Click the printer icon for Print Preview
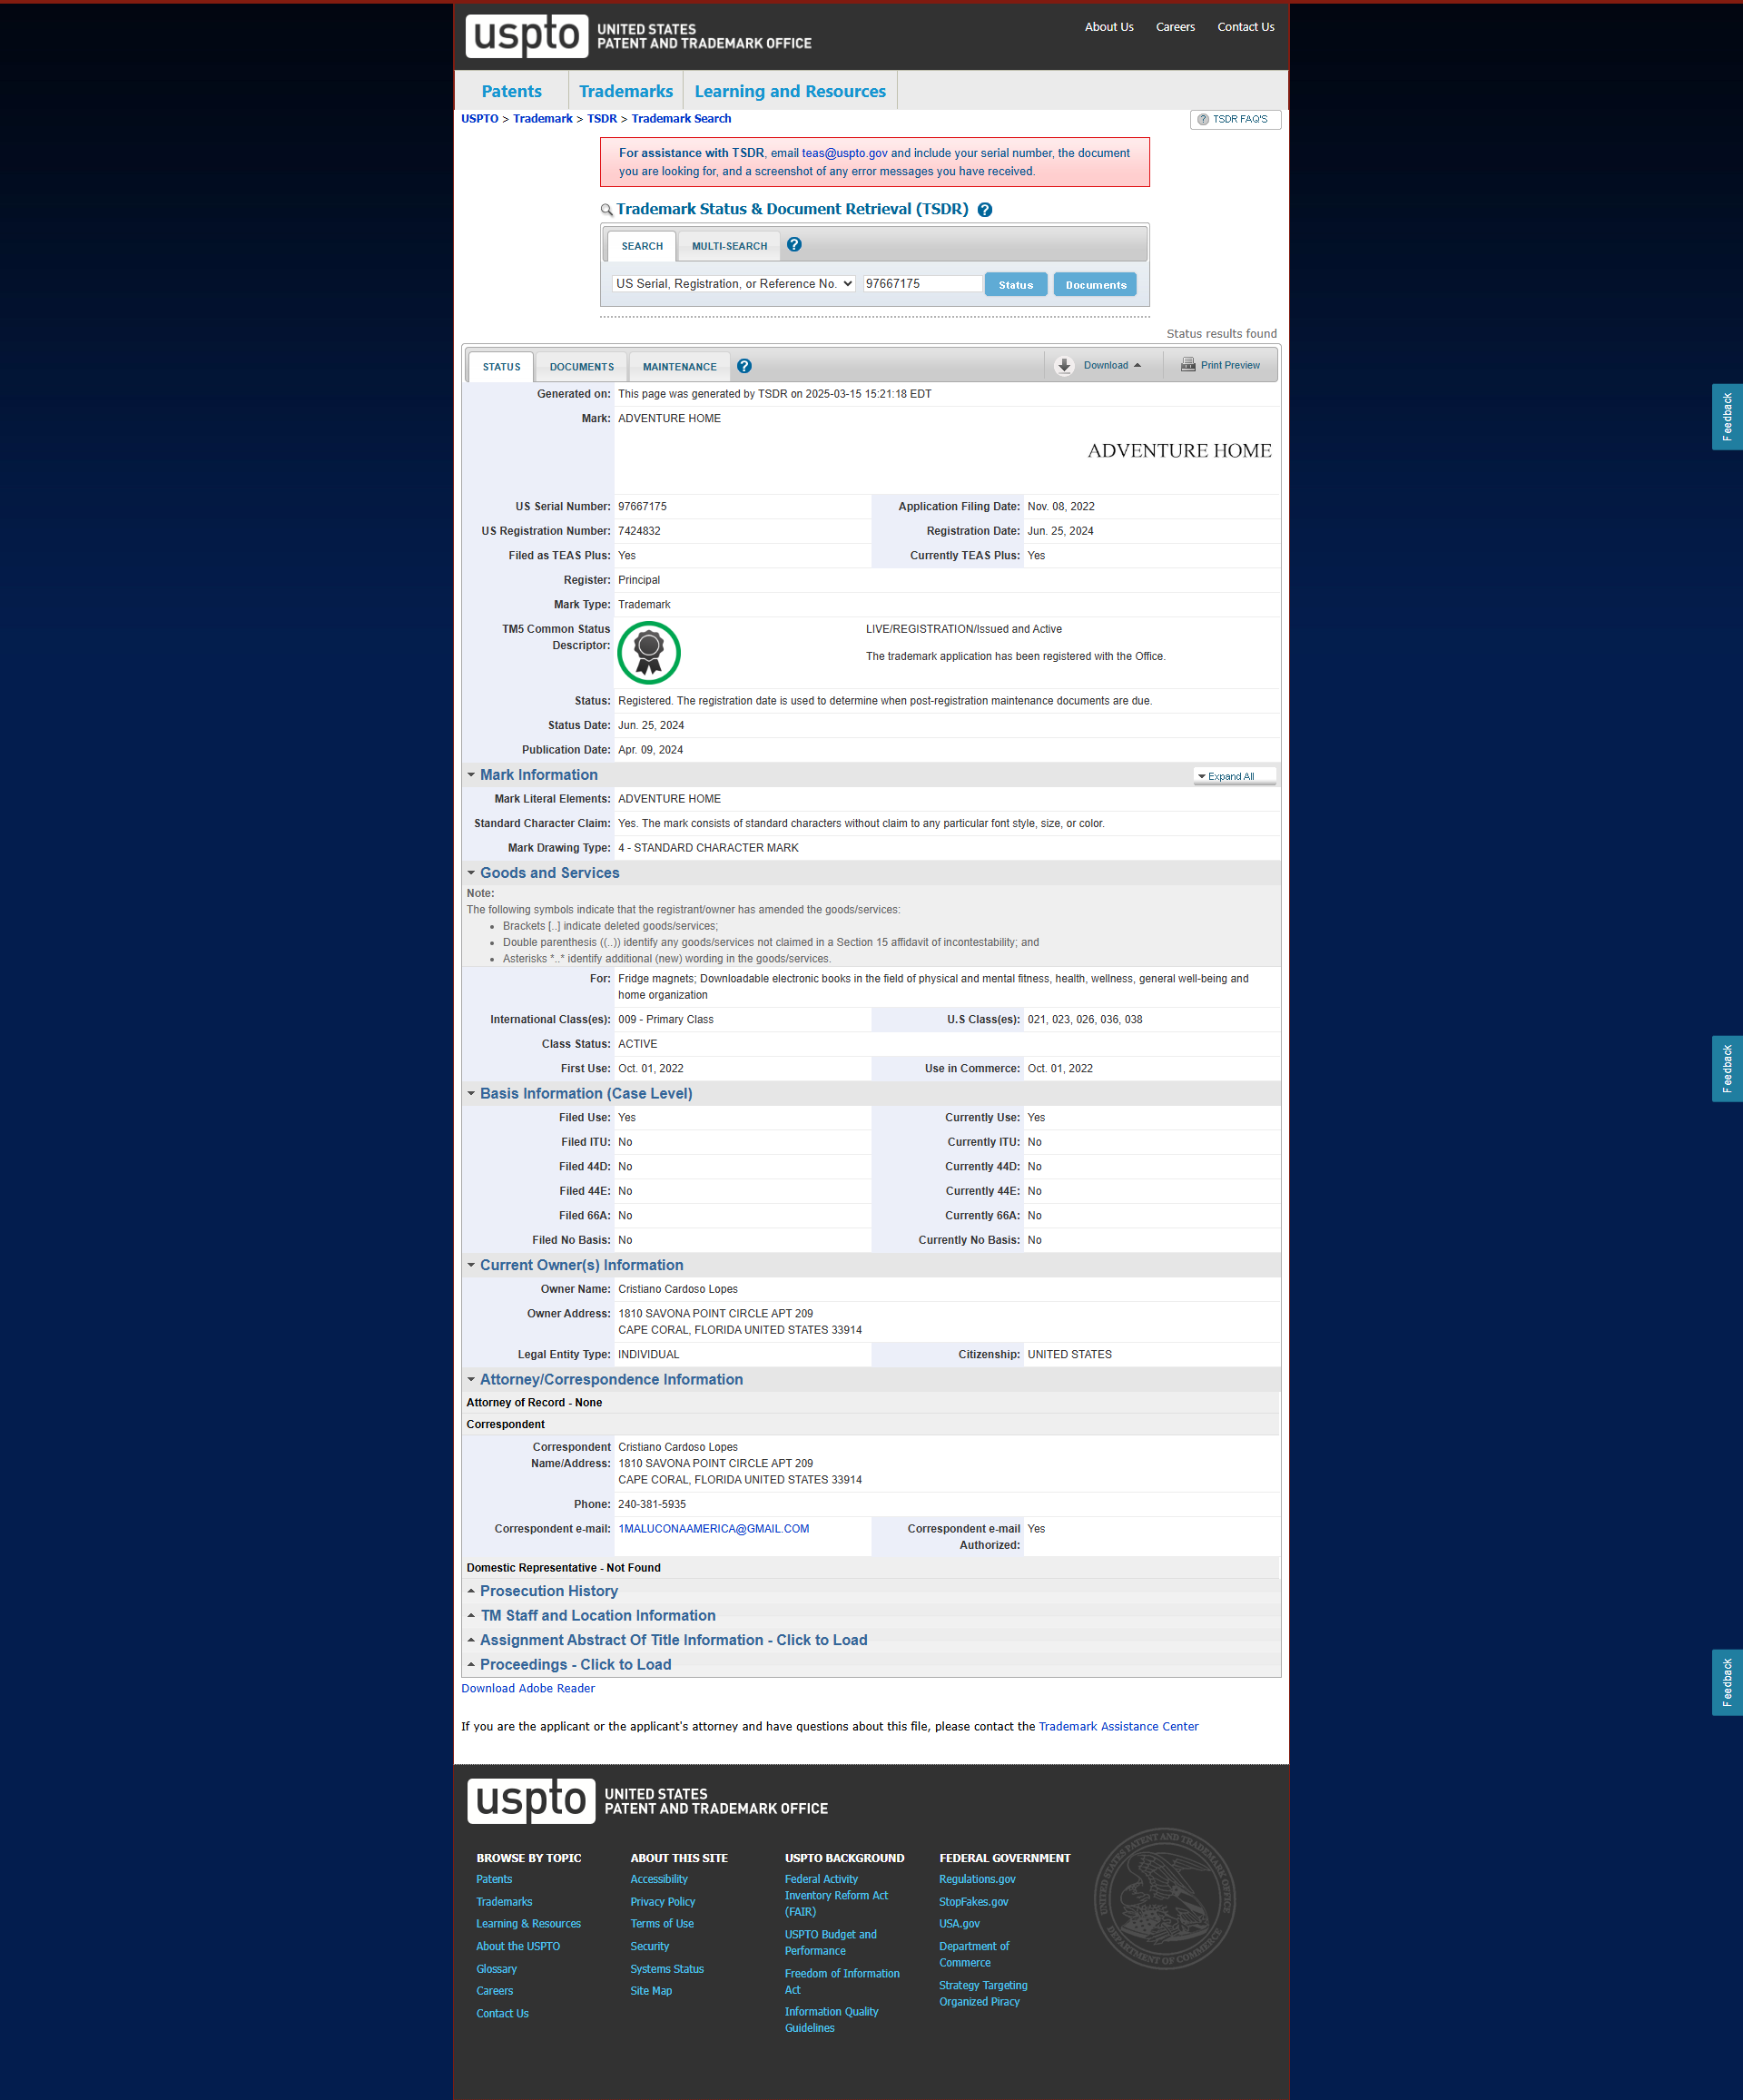Screen dimensions: 1743x2100 (x=1188, y=365)
